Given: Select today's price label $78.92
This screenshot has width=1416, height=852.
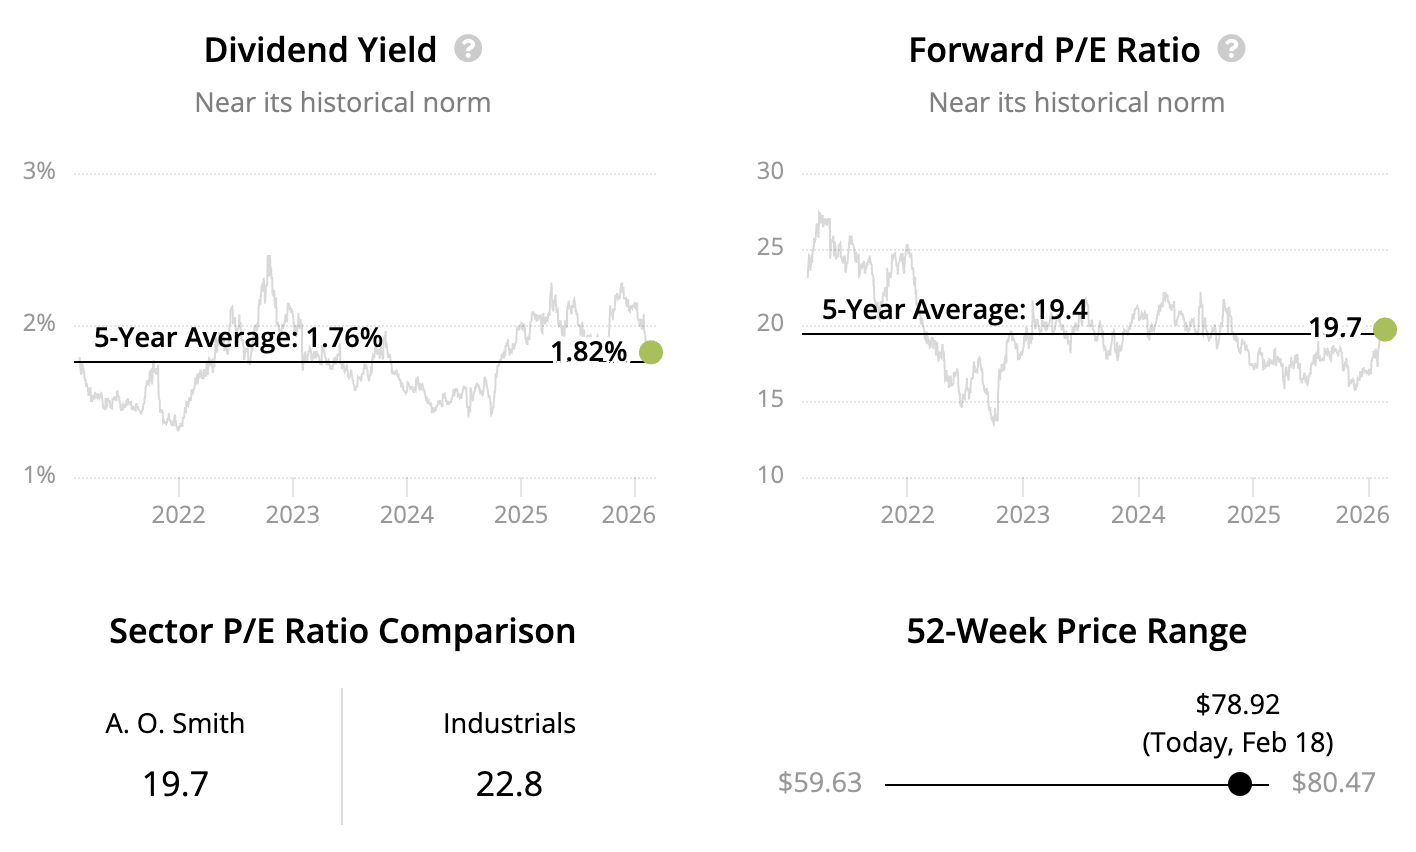Looking at the screenshot, I should 1238,704.
